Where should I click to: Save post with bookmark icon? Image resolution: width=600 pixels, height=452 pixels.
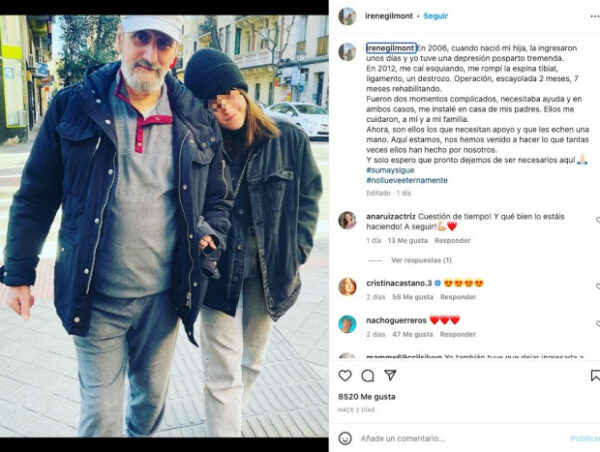(x=595, y=375)
